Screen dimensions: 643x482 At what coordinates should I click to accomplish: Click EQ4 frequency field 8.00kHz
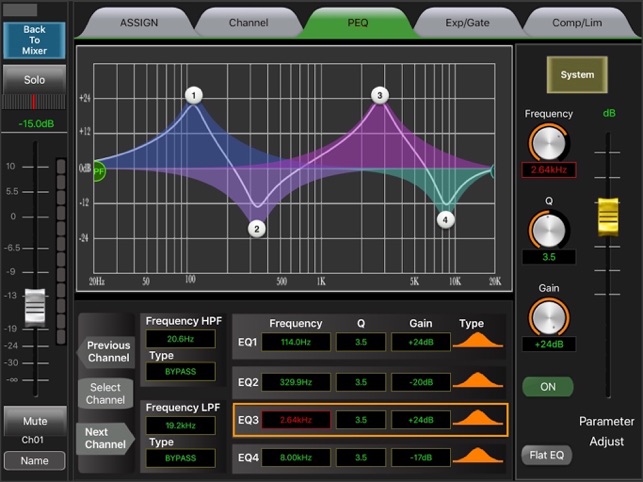point(296,457)
